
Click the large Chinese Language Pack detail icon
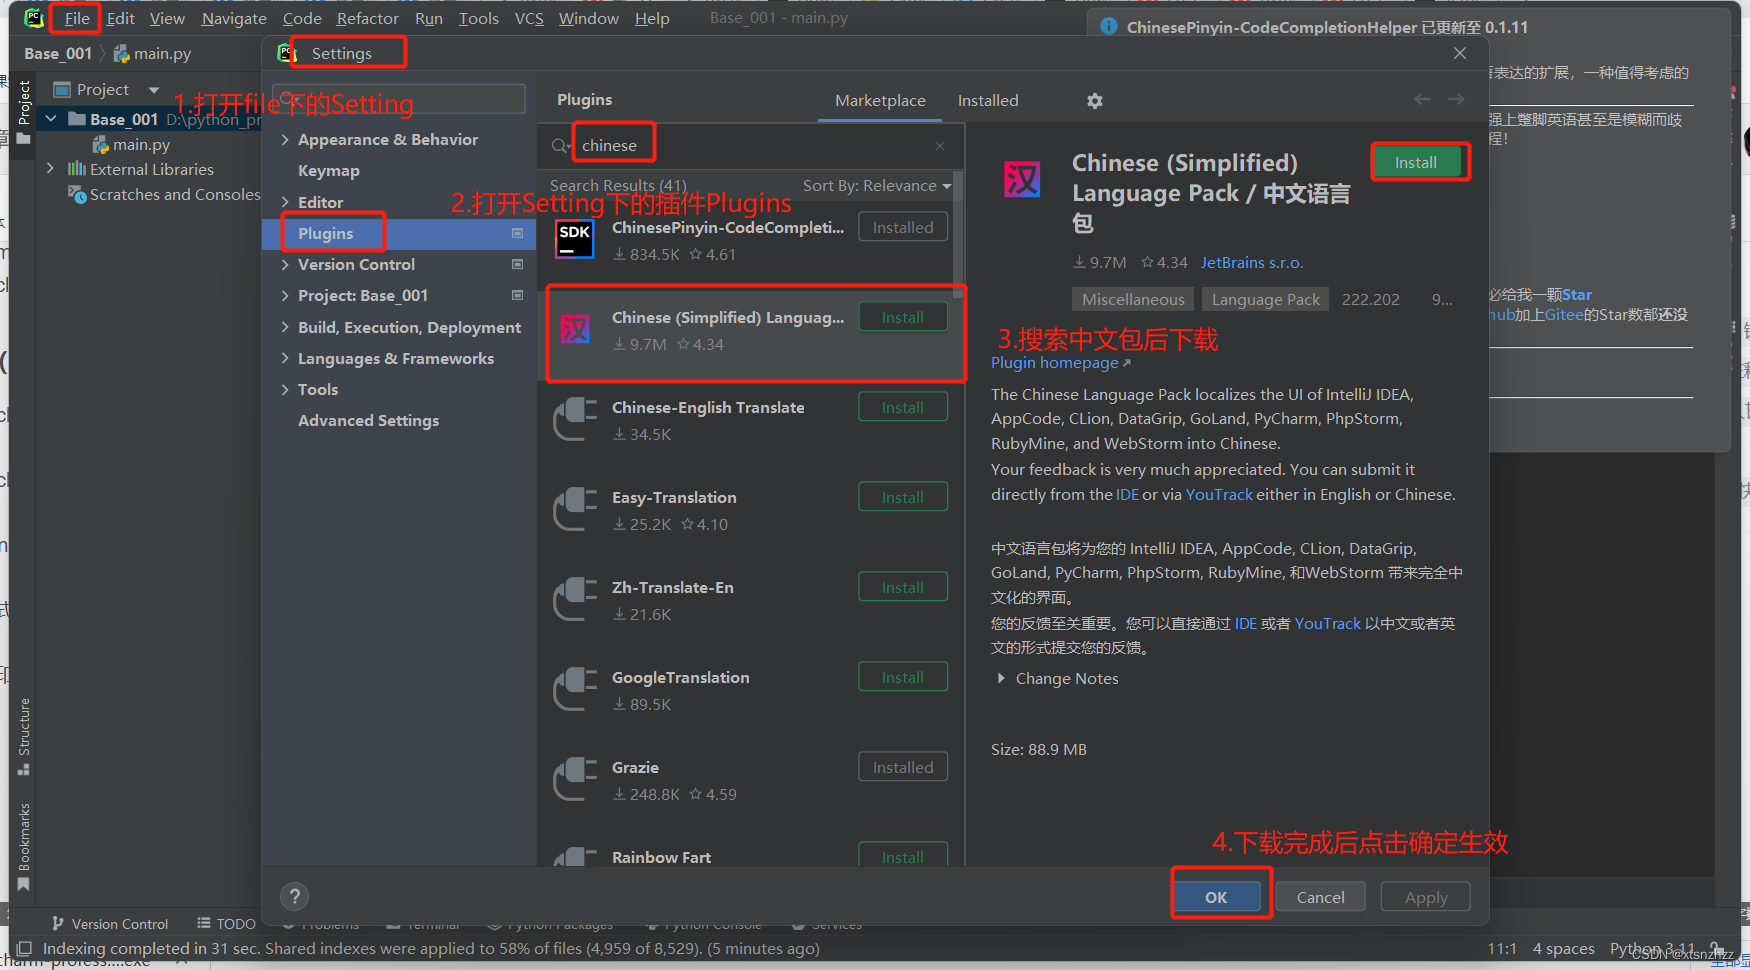tap(1021, 179)
